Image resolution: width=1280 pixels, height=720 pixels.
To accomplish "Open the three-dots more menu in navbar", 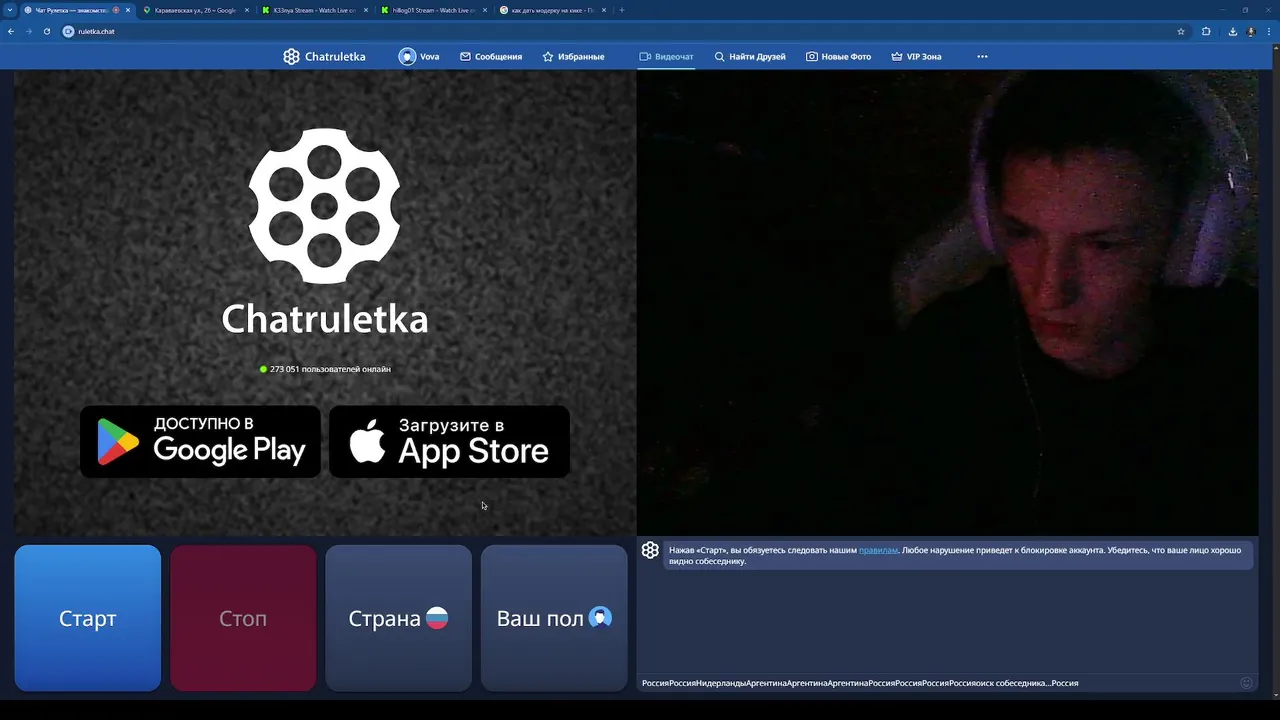I will [982, 57].
